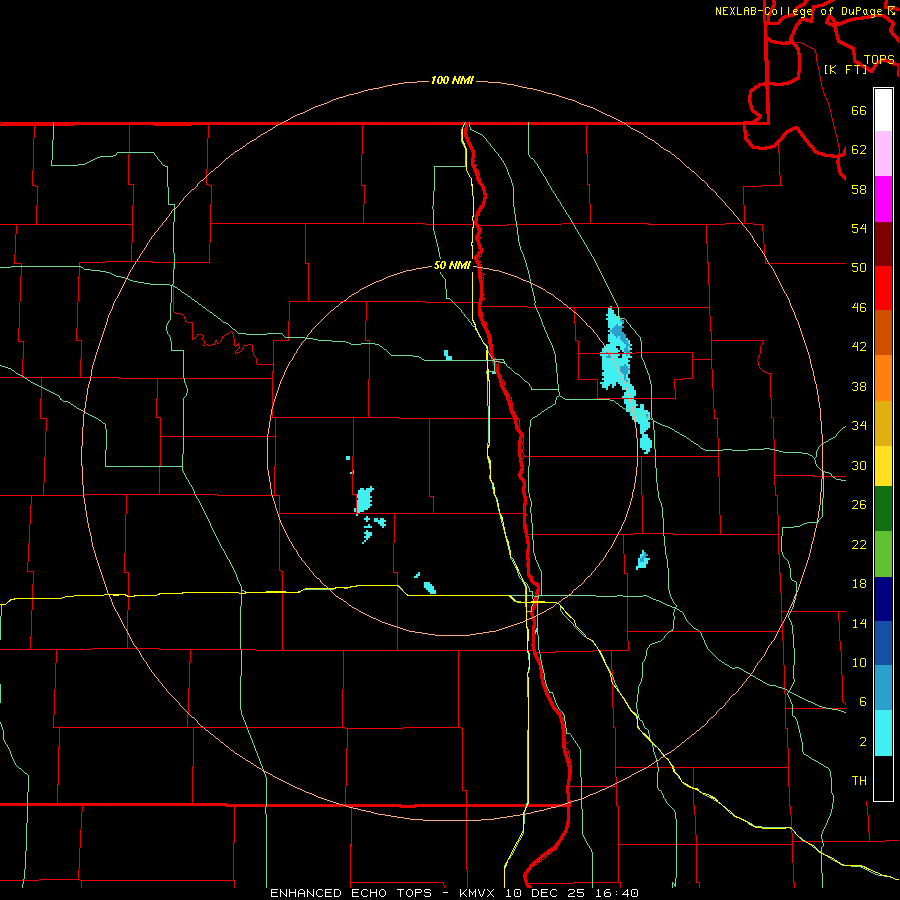The image size is (900, 900).
Task: Click the white swatch in the tops legend
Action: point(883,110)
